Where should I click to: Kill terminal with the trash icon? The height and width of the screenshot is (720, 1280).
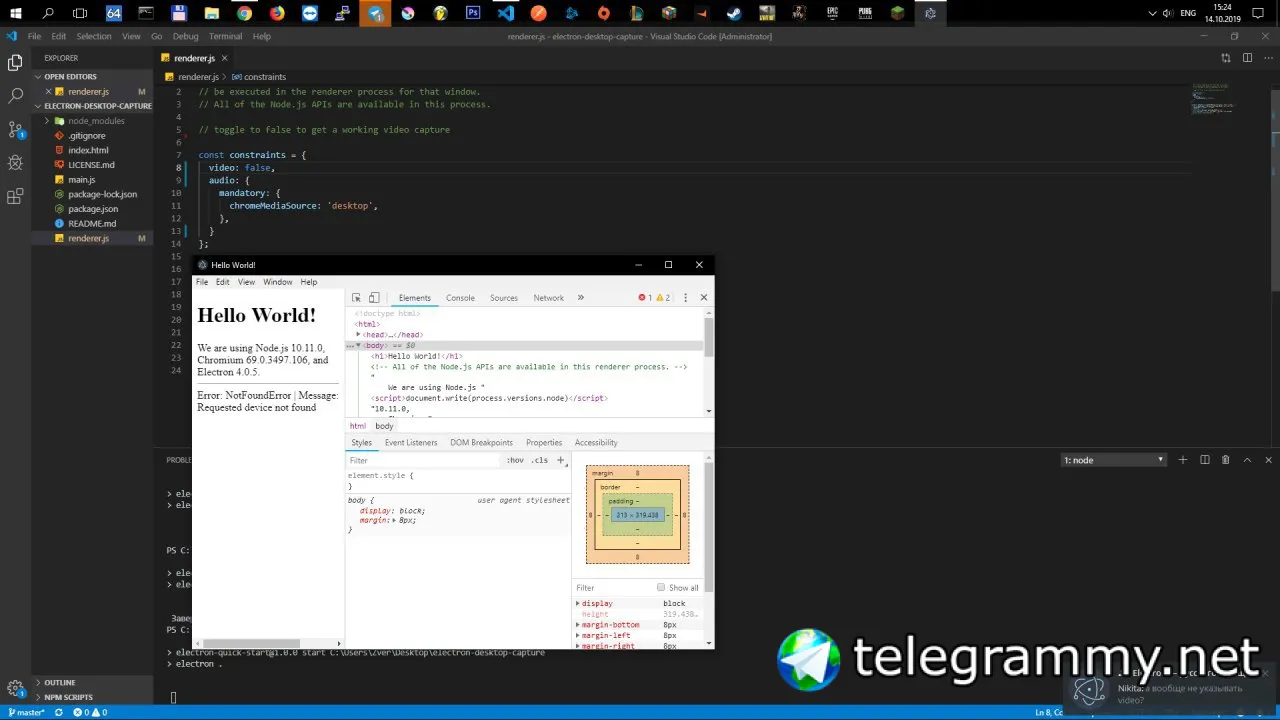coord(1226,460)
